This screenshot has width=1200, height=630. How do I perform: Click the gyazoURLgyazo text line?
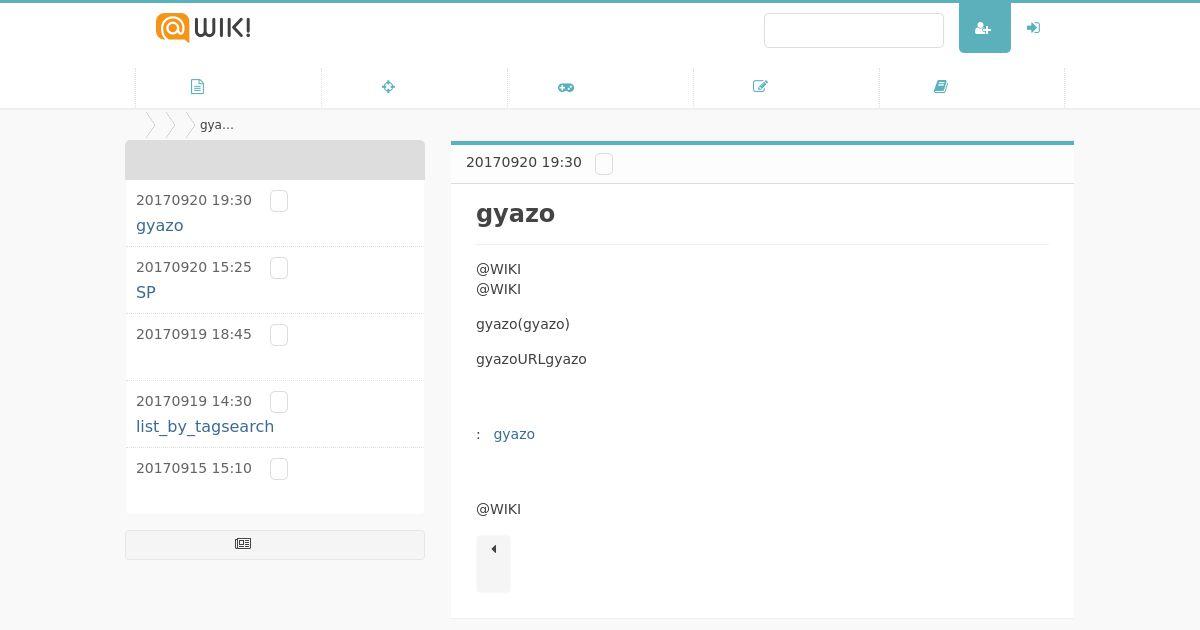[531, 359]
